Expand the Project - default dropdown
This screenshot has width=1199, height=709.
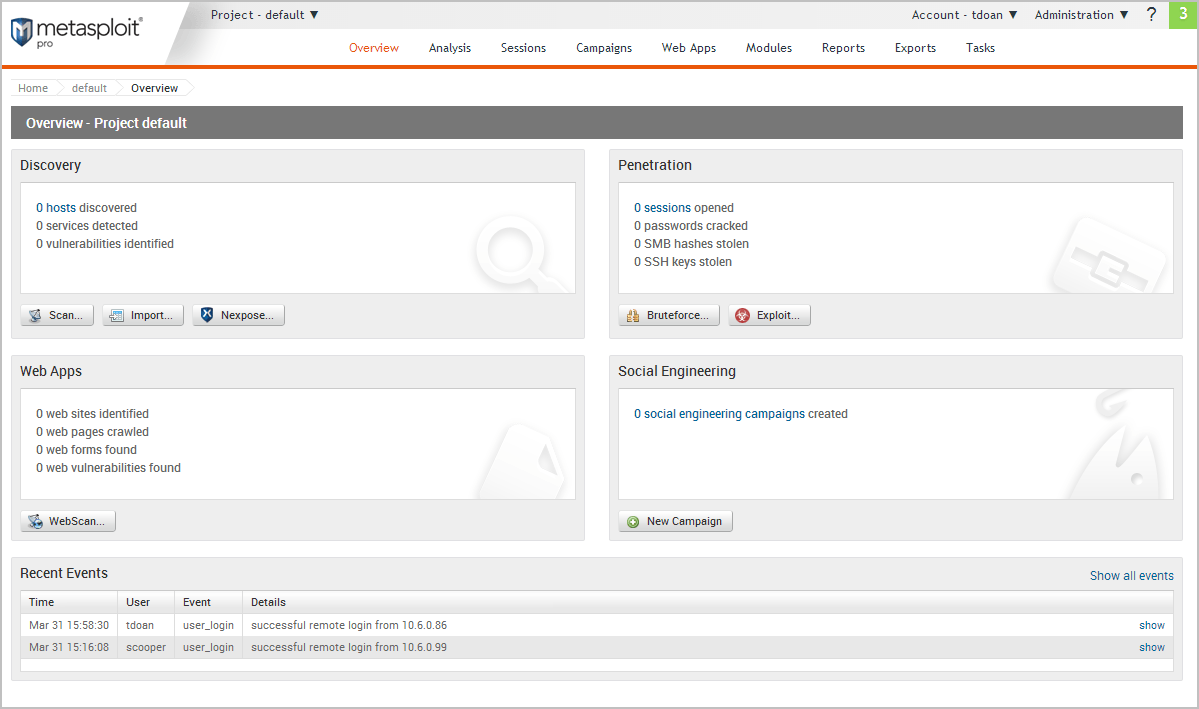pyautogui.click(x=265, y=15)
